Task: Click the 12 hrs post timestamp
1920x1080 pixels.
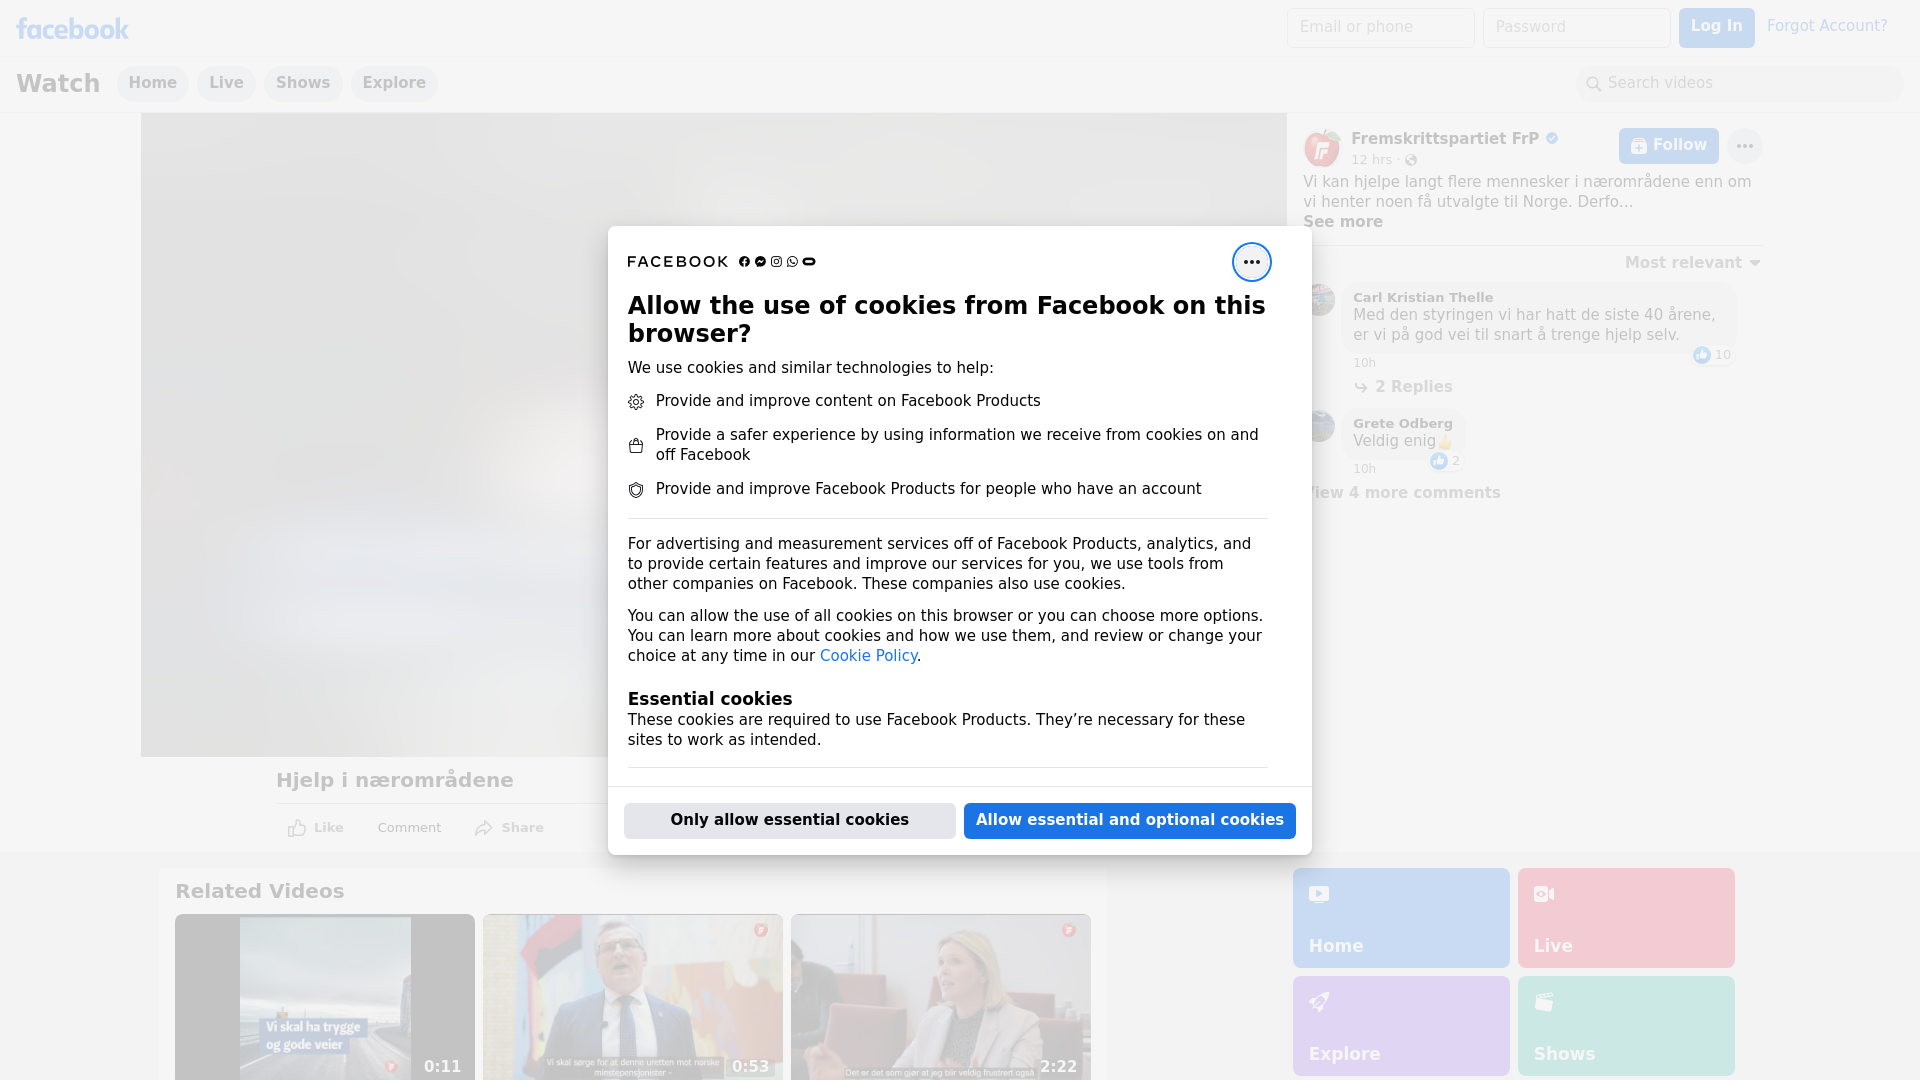Action: pos(1371,160)
